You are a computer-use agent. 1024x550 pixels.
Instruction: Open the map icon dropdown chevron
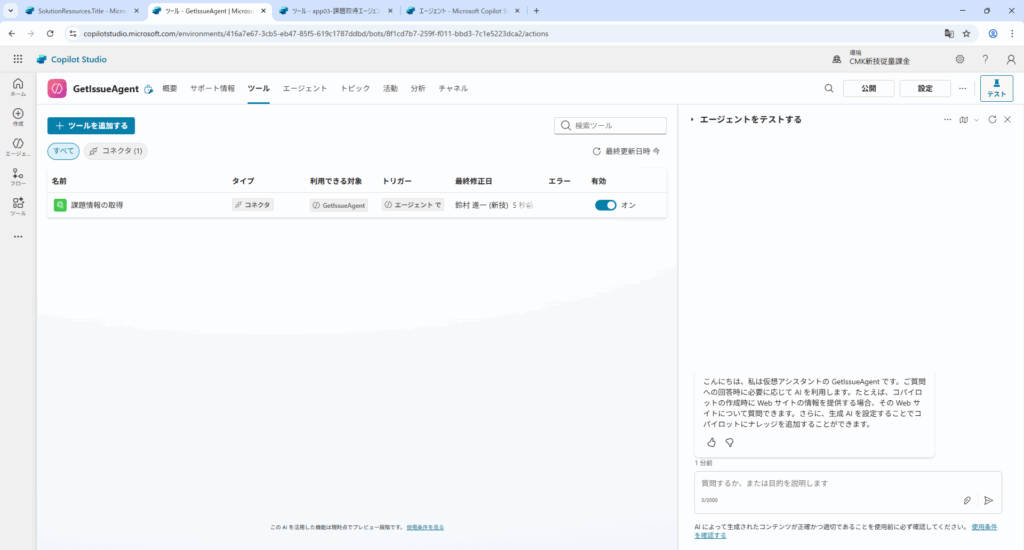[x=977, y=119]
